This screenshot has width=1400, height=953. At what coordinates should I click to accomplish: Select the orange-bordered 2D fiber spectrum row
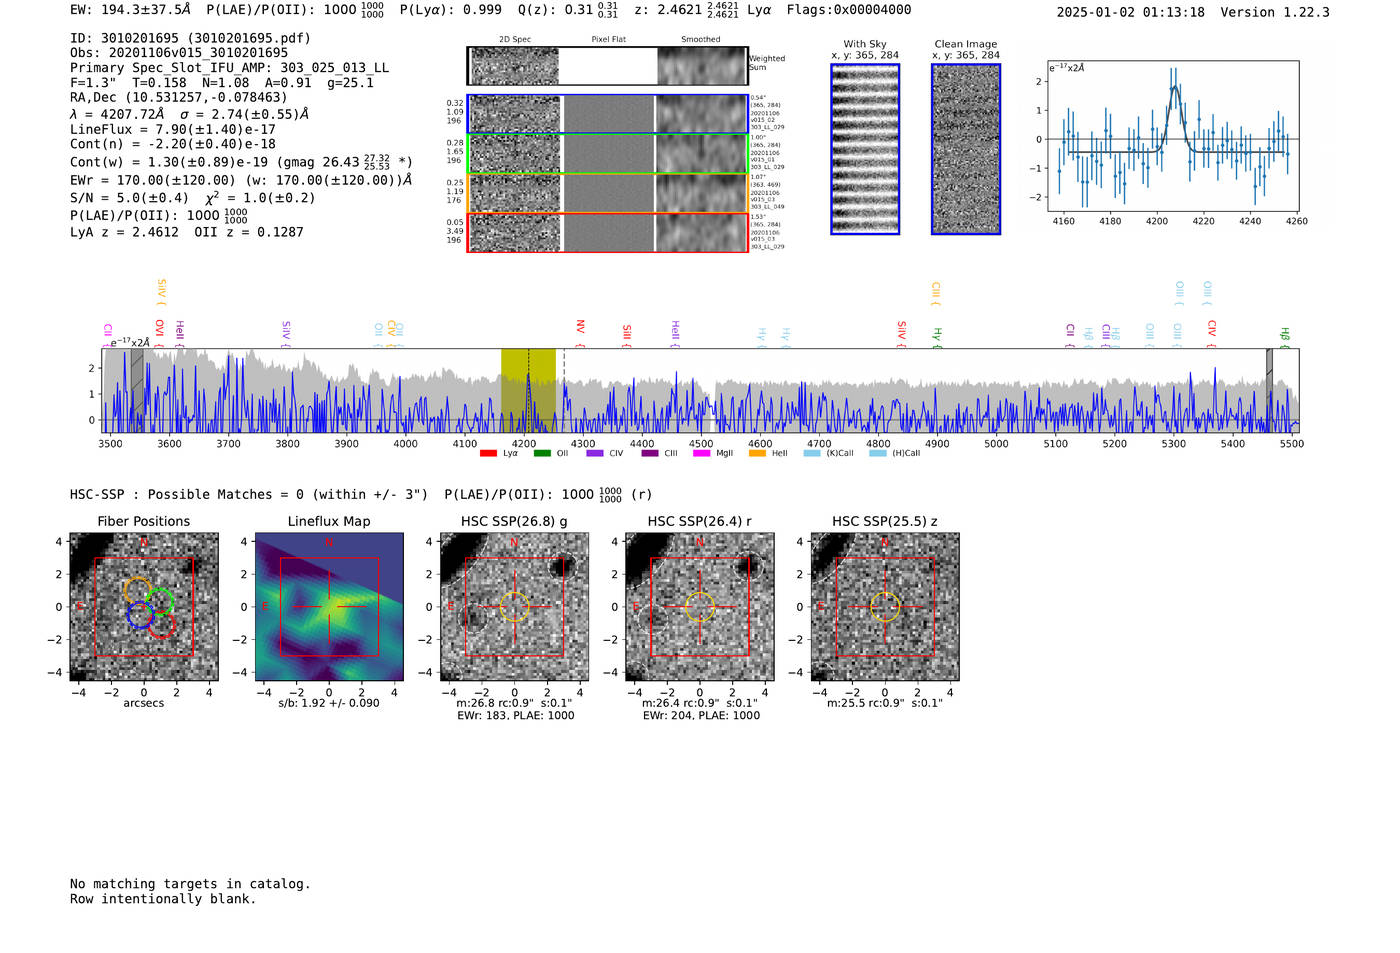[608, 193]
